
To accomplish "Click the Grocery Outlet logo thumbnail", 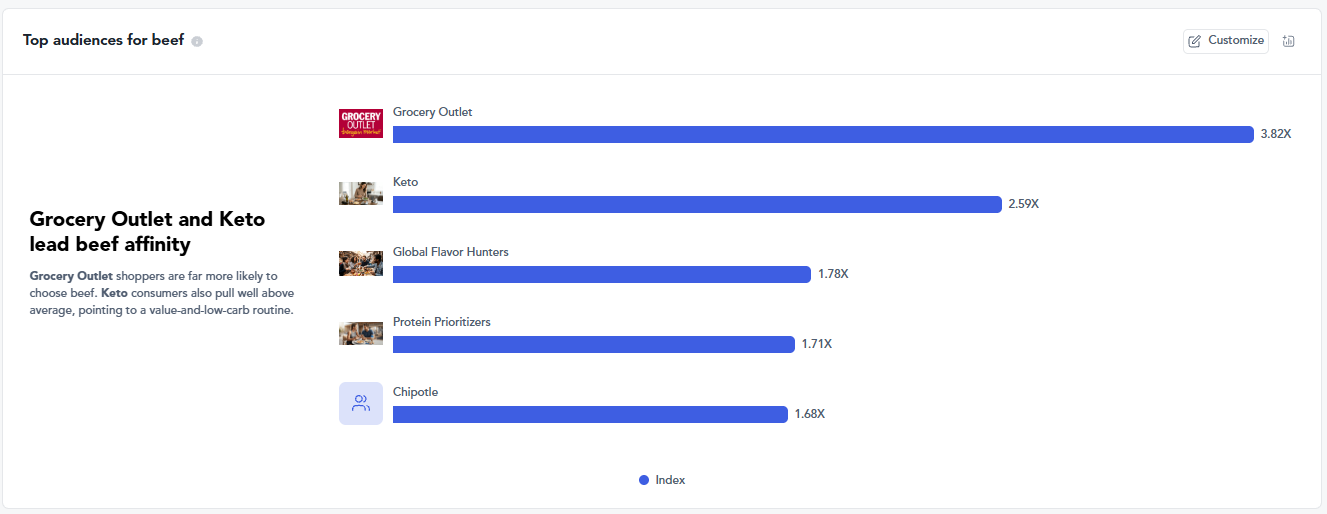I will coord(361,124).
